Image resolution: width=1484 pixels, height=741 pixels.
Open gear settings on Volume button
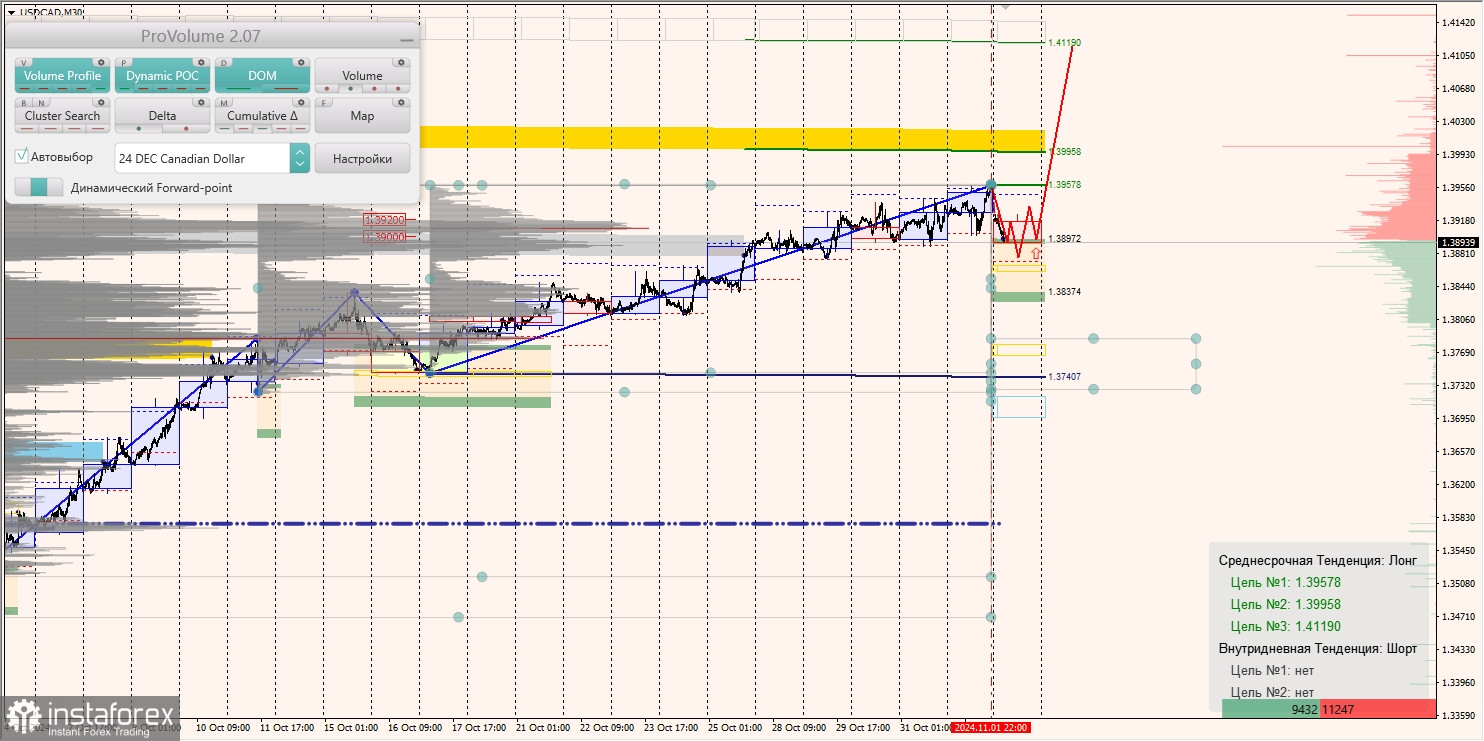401,62
